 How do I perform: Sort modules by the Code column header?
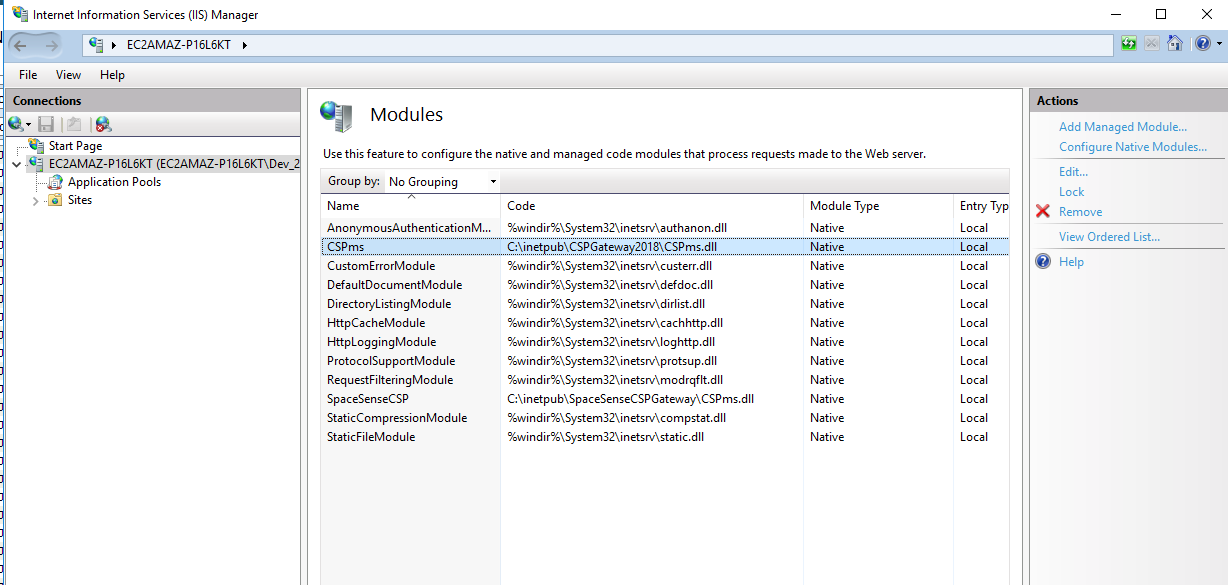tap(651, 206)
